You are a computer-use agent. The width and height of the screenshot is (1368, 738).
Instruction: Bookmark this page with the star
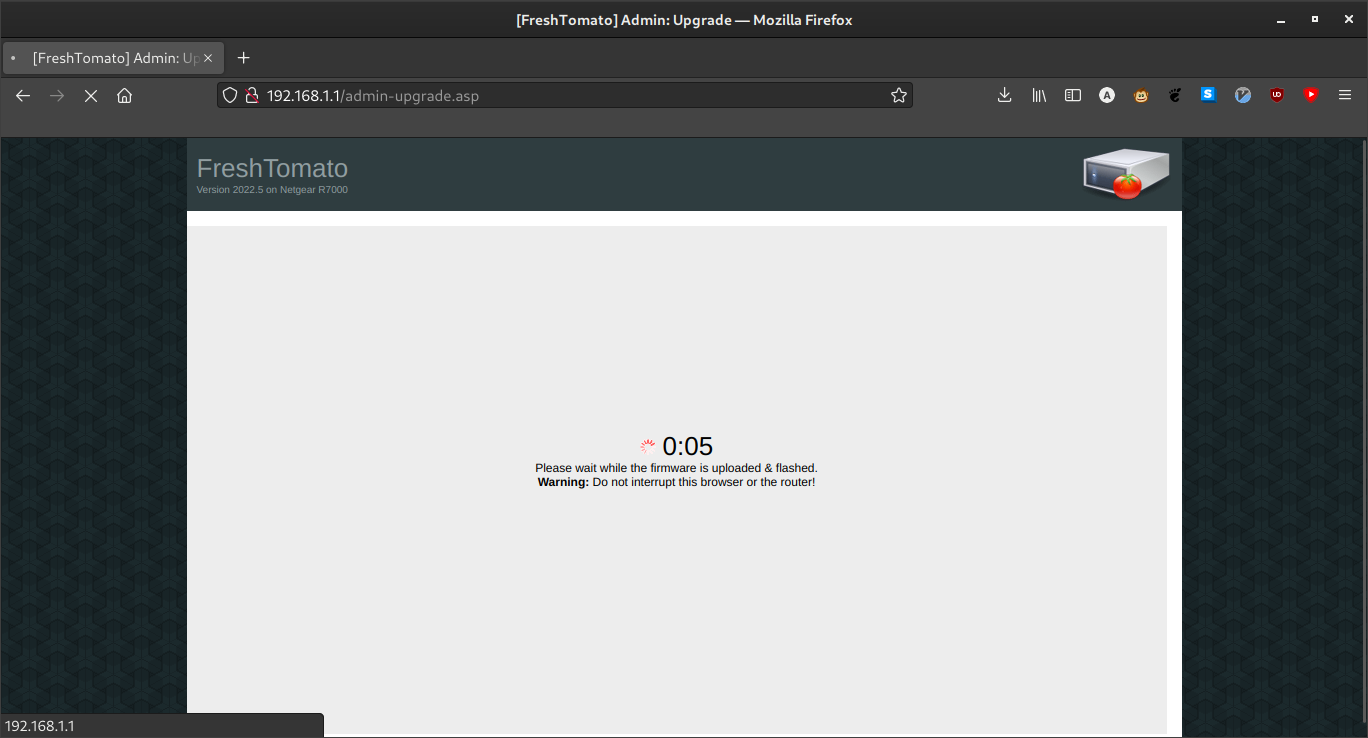898,95
